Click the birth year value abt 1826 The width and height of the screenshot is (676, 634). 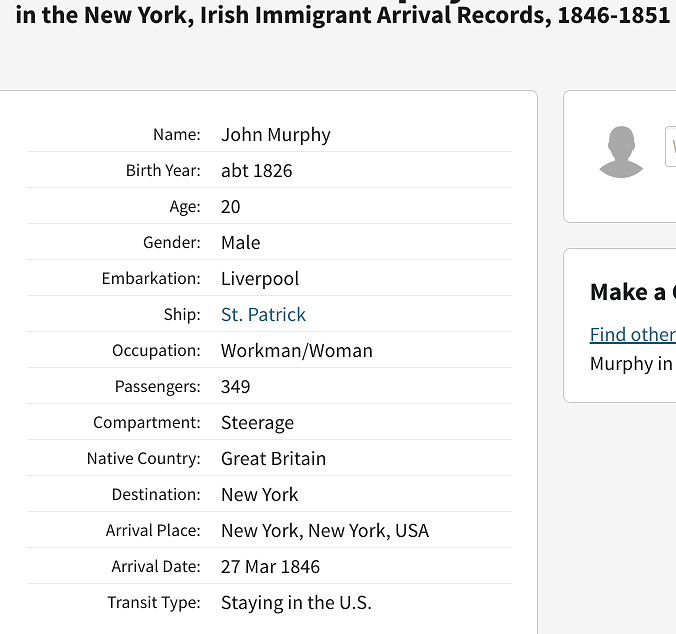click(256, 171)
